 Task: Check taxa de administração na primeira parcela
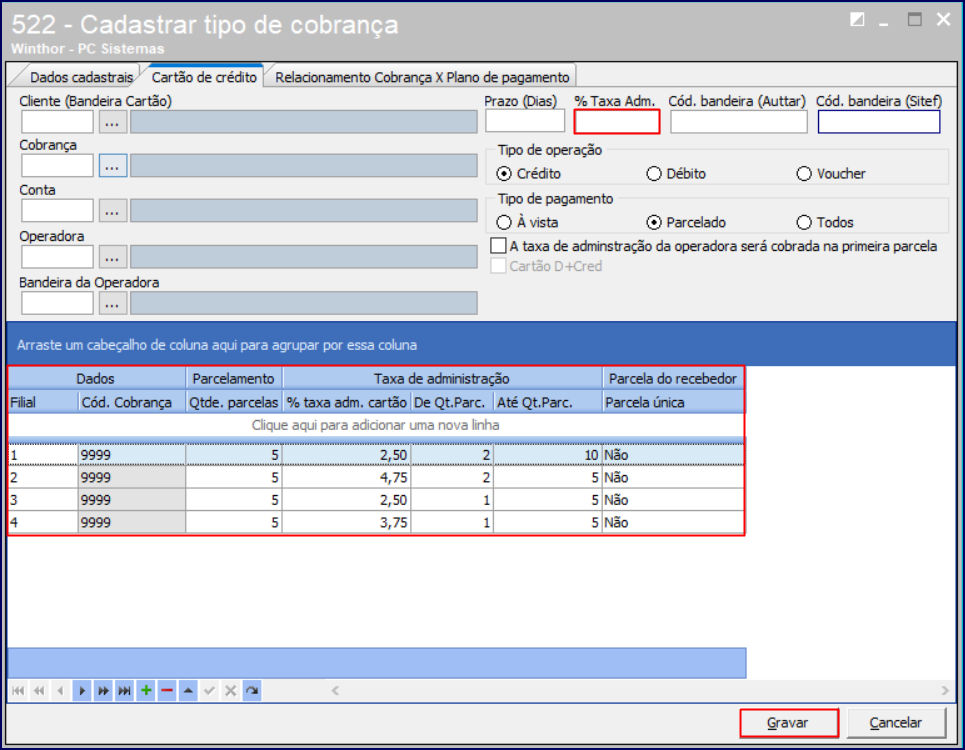499,246
